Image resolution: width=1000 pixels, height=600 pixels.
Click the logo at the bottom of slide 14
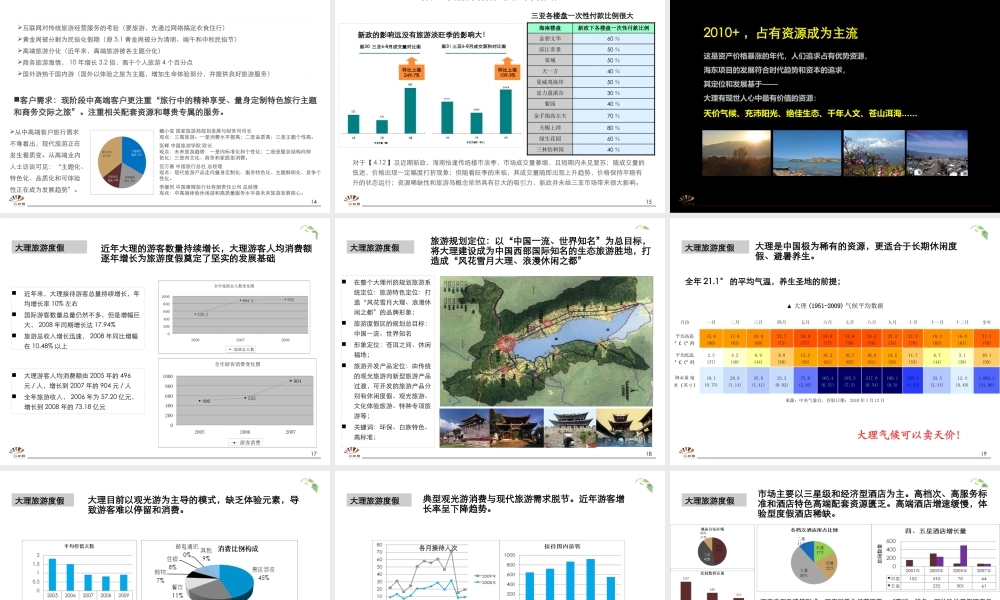pyautogui.click(x=17, y=200)
